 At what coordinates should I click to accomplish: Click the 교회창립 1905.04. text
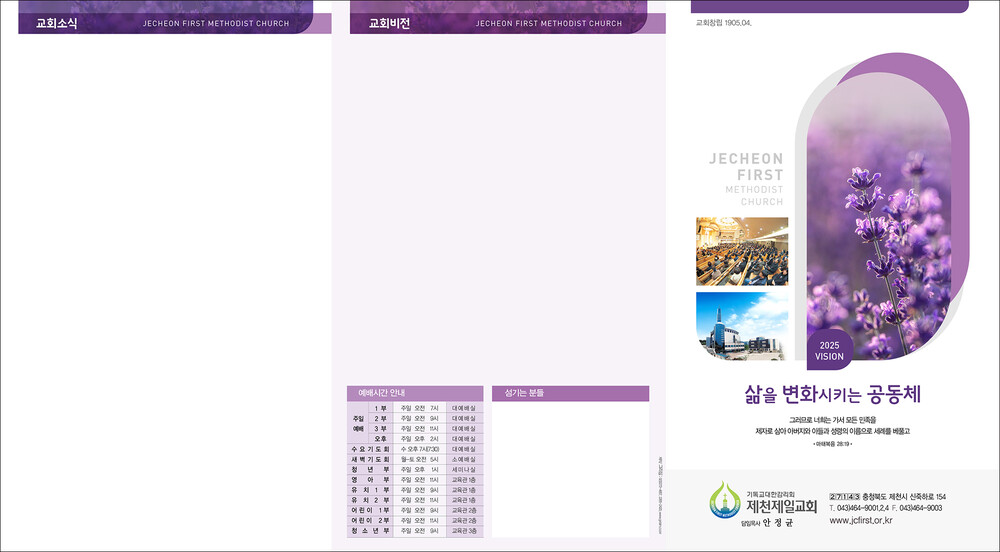tap(722, 21)
